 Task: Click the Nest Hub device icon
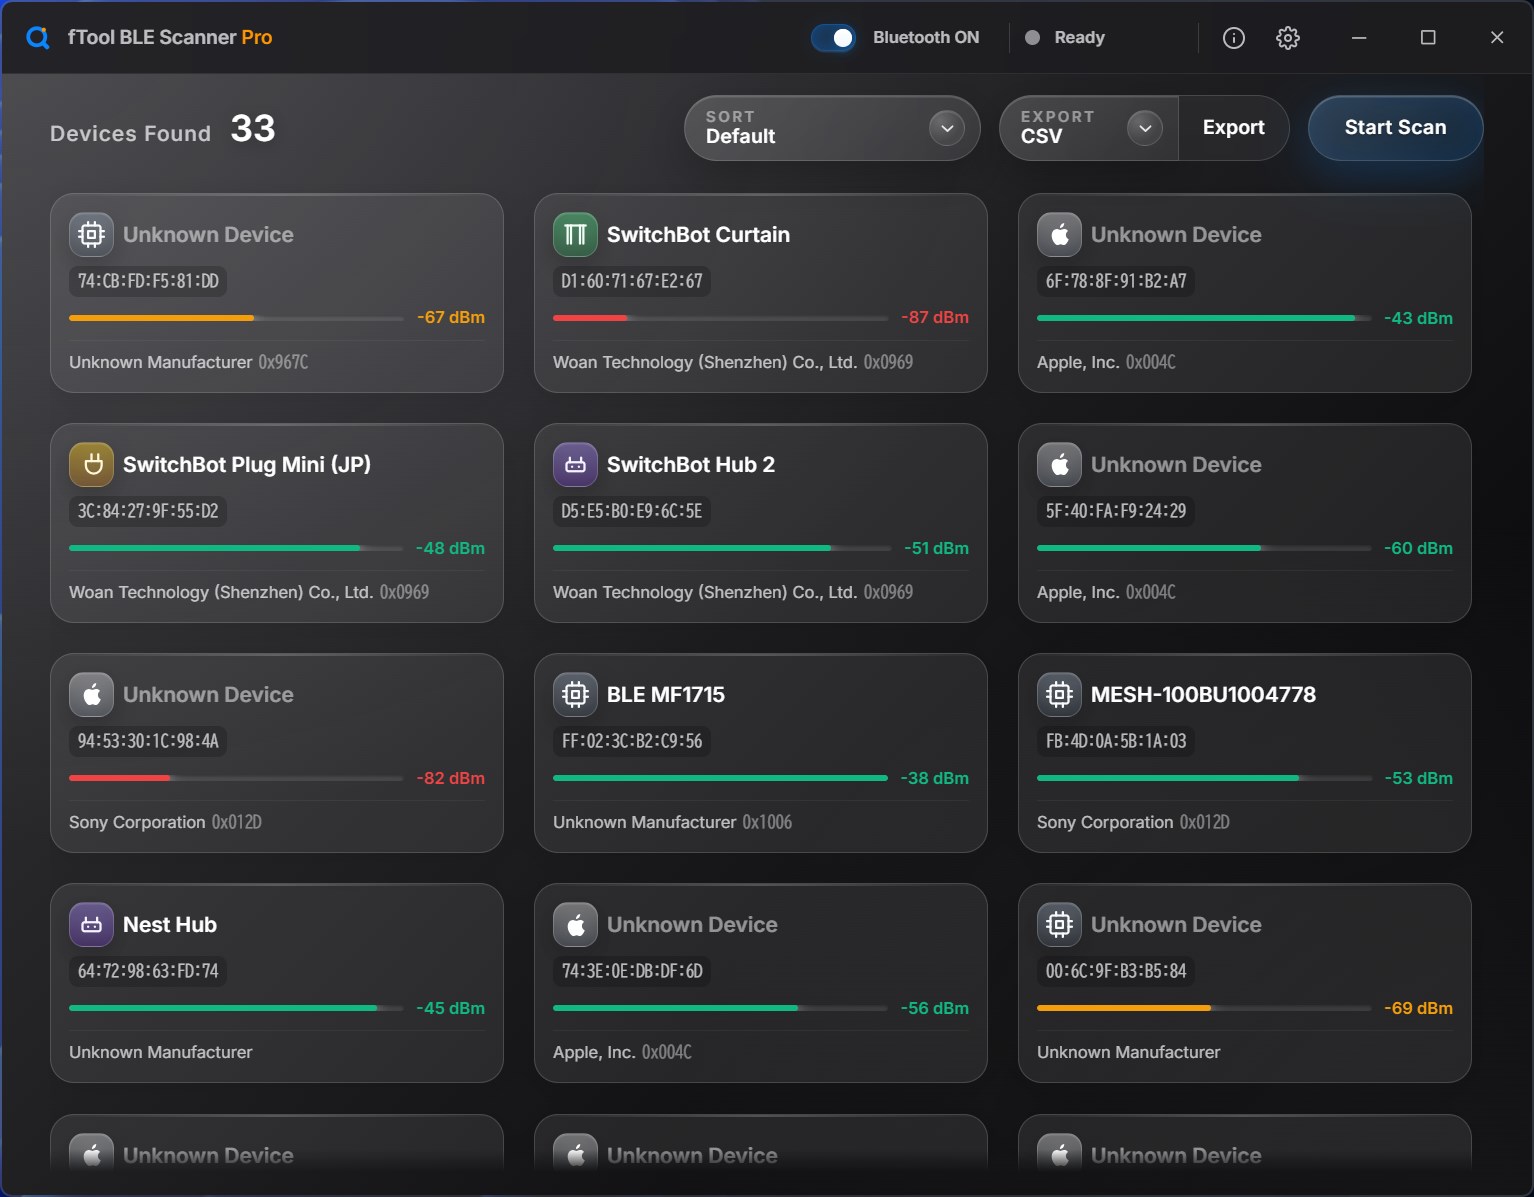point(91,925)
